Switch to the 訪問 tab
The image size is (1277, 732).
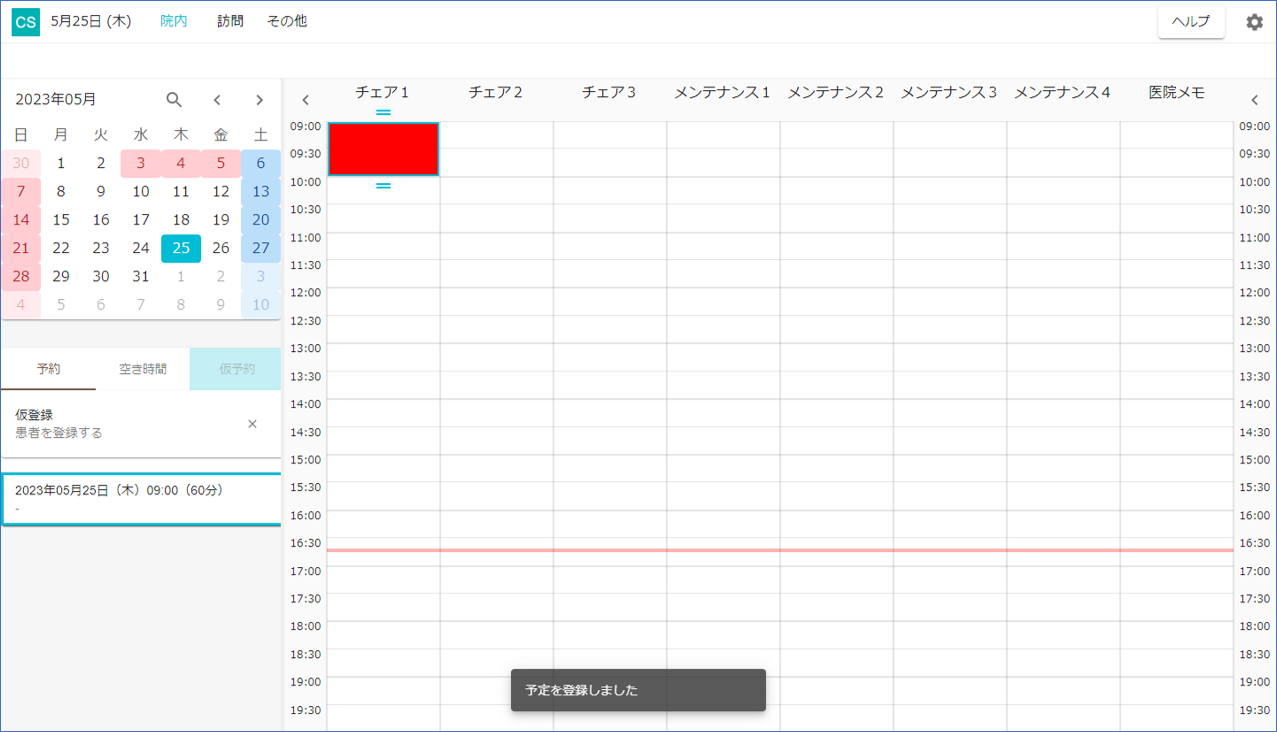(x=230, y=21)
